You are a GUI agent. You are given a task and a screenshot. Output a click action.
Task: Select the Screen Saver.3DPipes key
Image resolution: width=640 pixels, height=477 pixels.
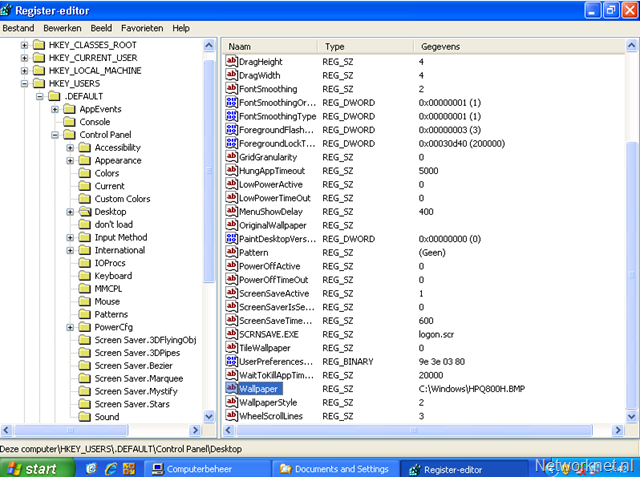click(137, 353)
